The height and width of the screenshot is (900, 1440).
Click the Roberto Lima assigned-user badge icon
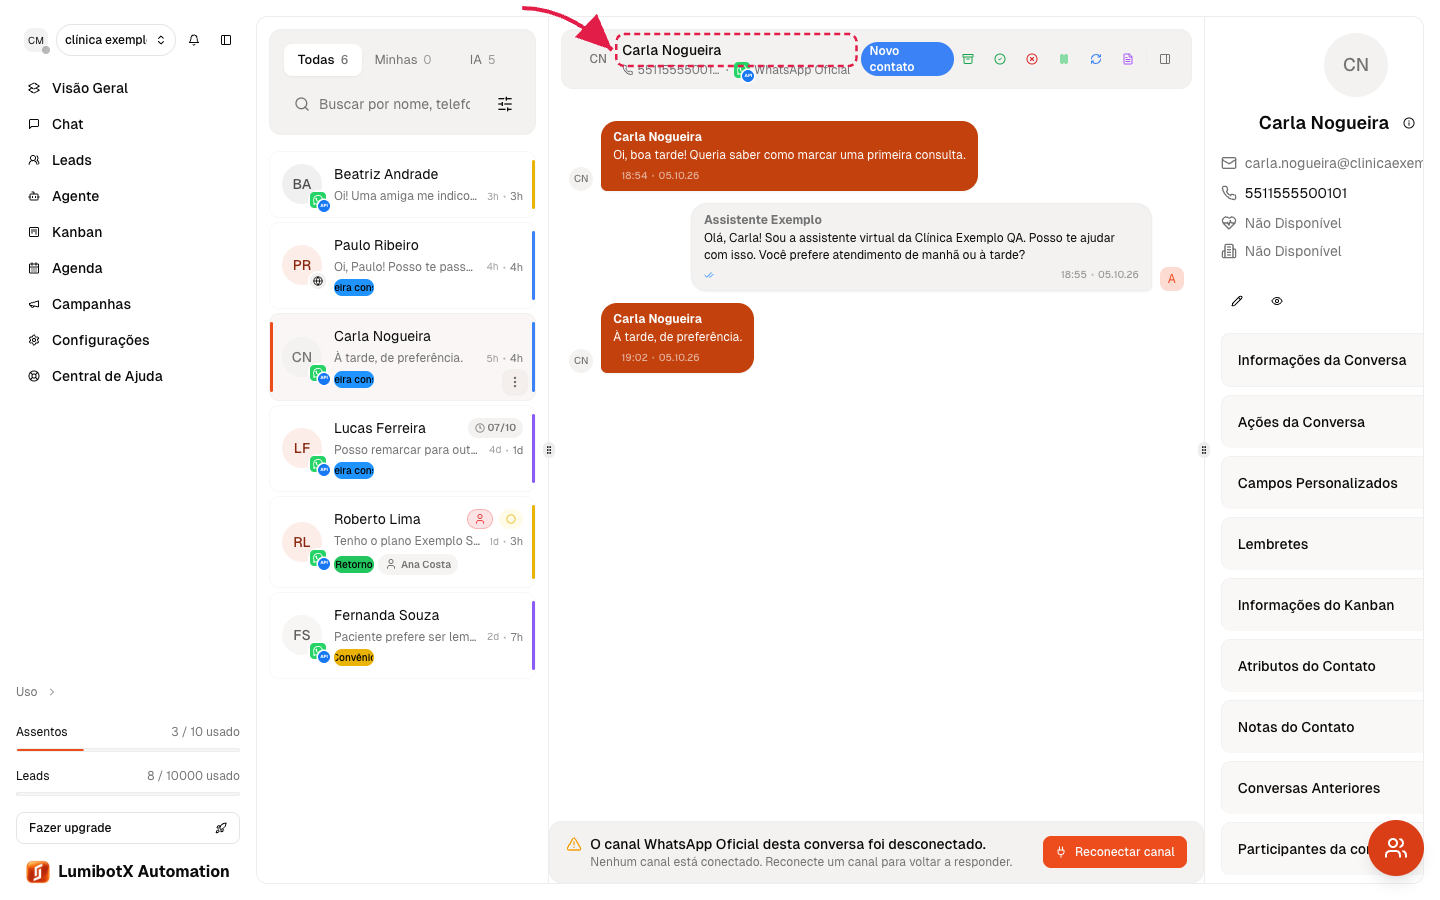pos(480,519)
